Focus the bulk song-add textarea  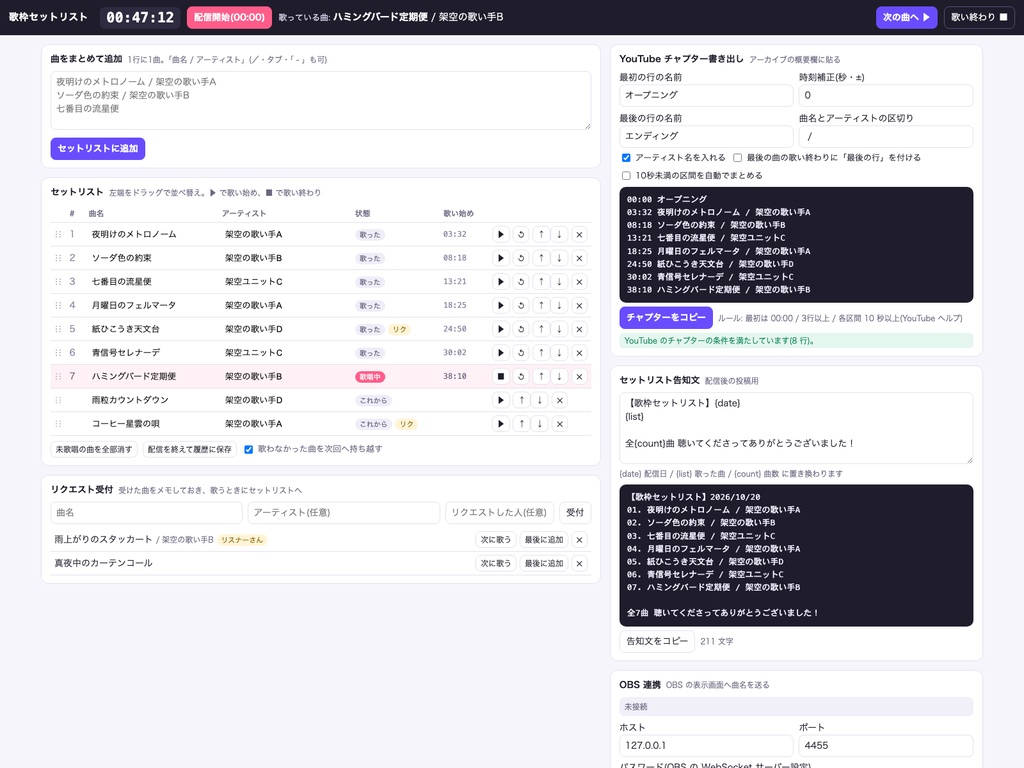point(321,100)
